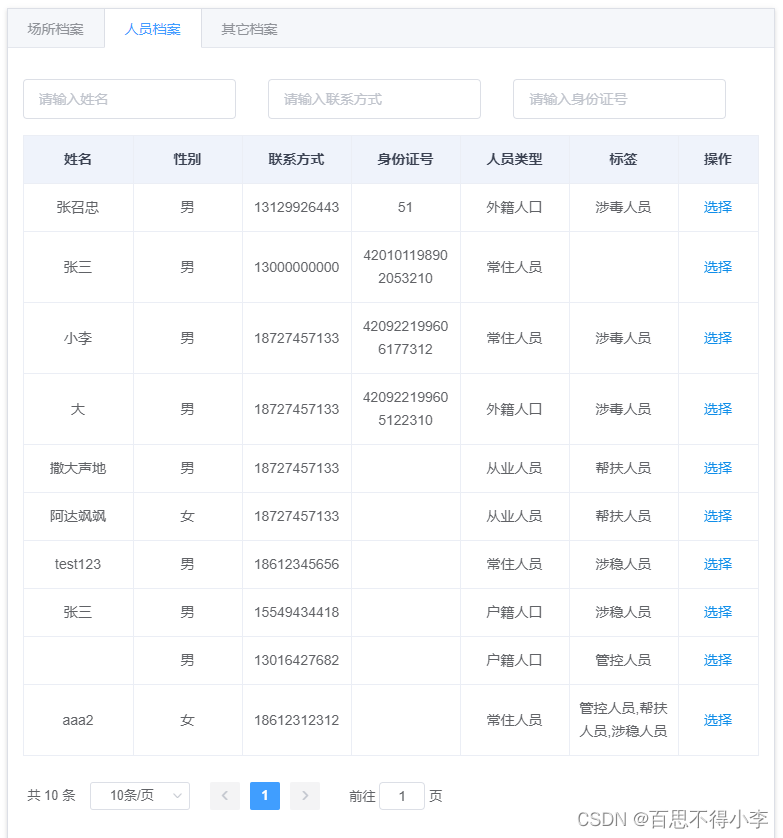This screenshot has width=783, height=838.
Task: Click the name cell test123
Action: (78, 564)
